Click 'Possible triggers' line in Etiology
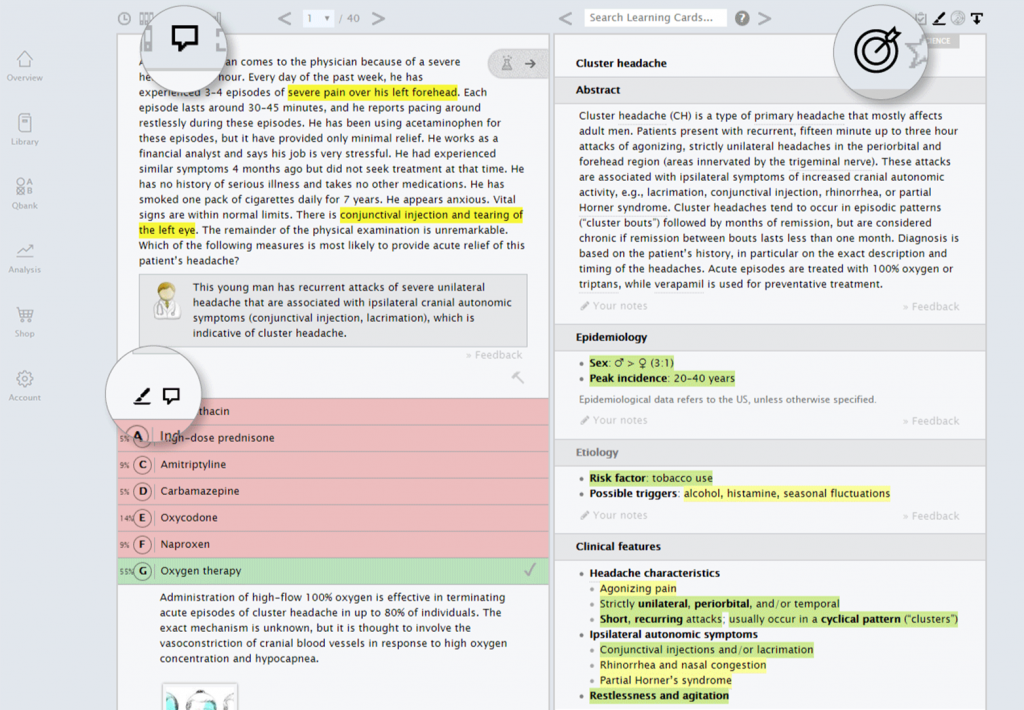Image resolution: width=1024 pixels, height=710 pixels. coord(740,493)
